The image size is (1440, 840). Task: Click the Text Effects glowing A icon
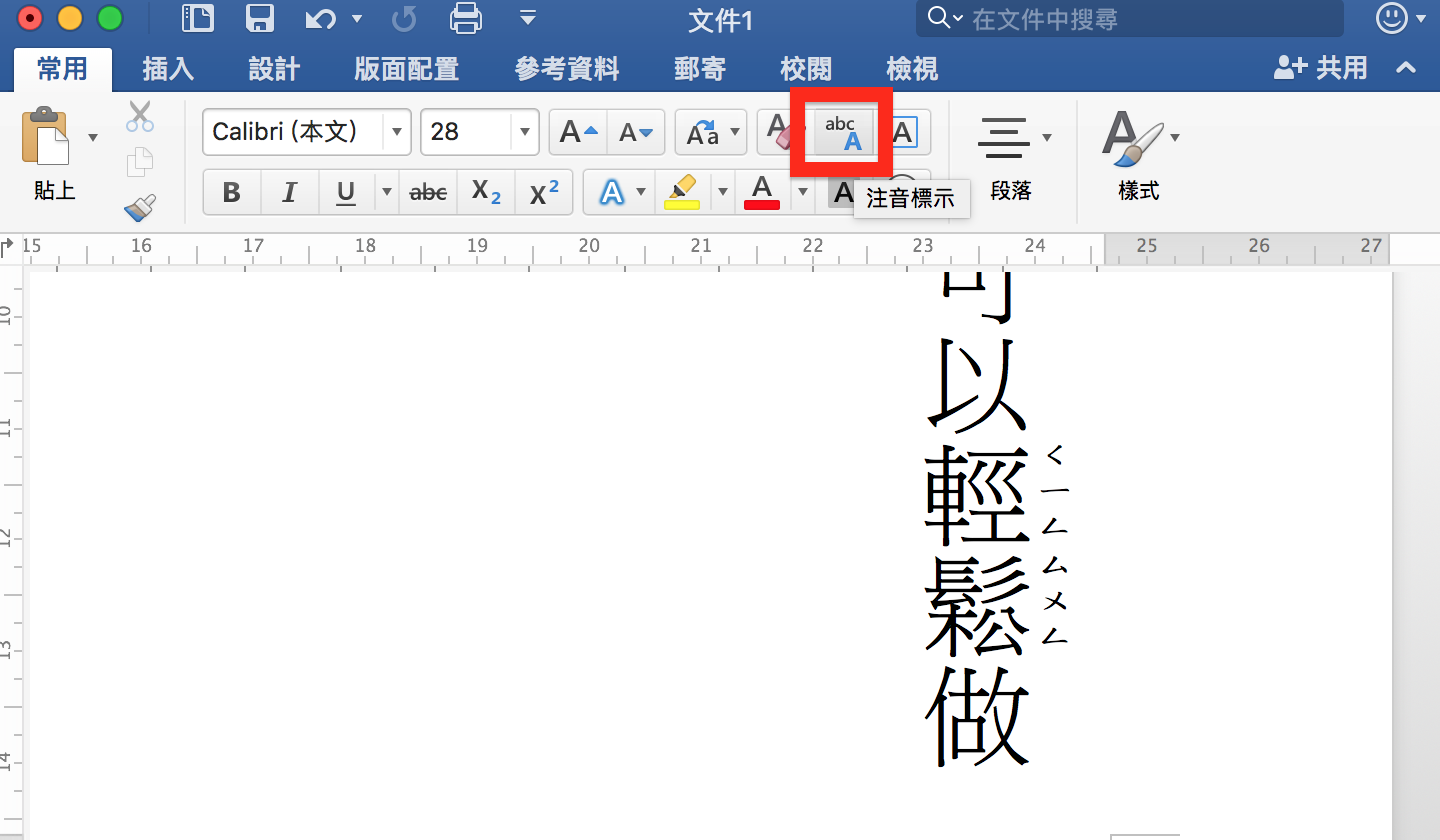tap(611, 191)
